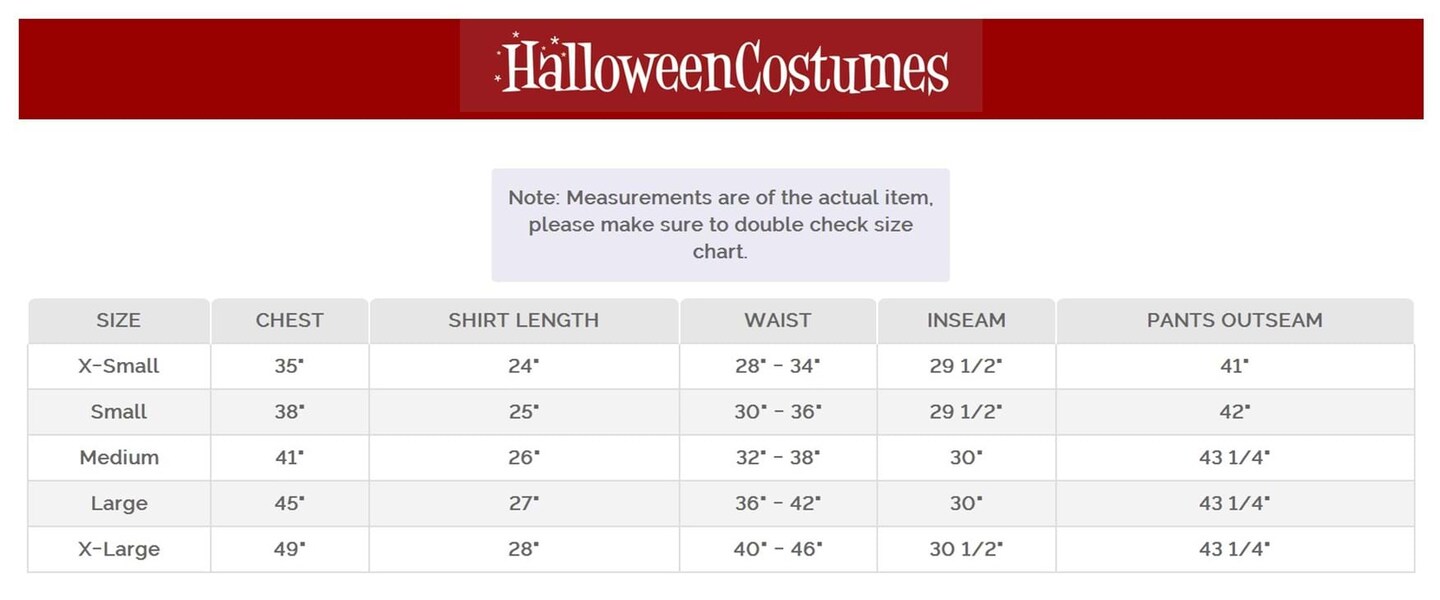Click the measurements note box
Viewport: 1440px width, 600px height.
[x=720, y=225]
